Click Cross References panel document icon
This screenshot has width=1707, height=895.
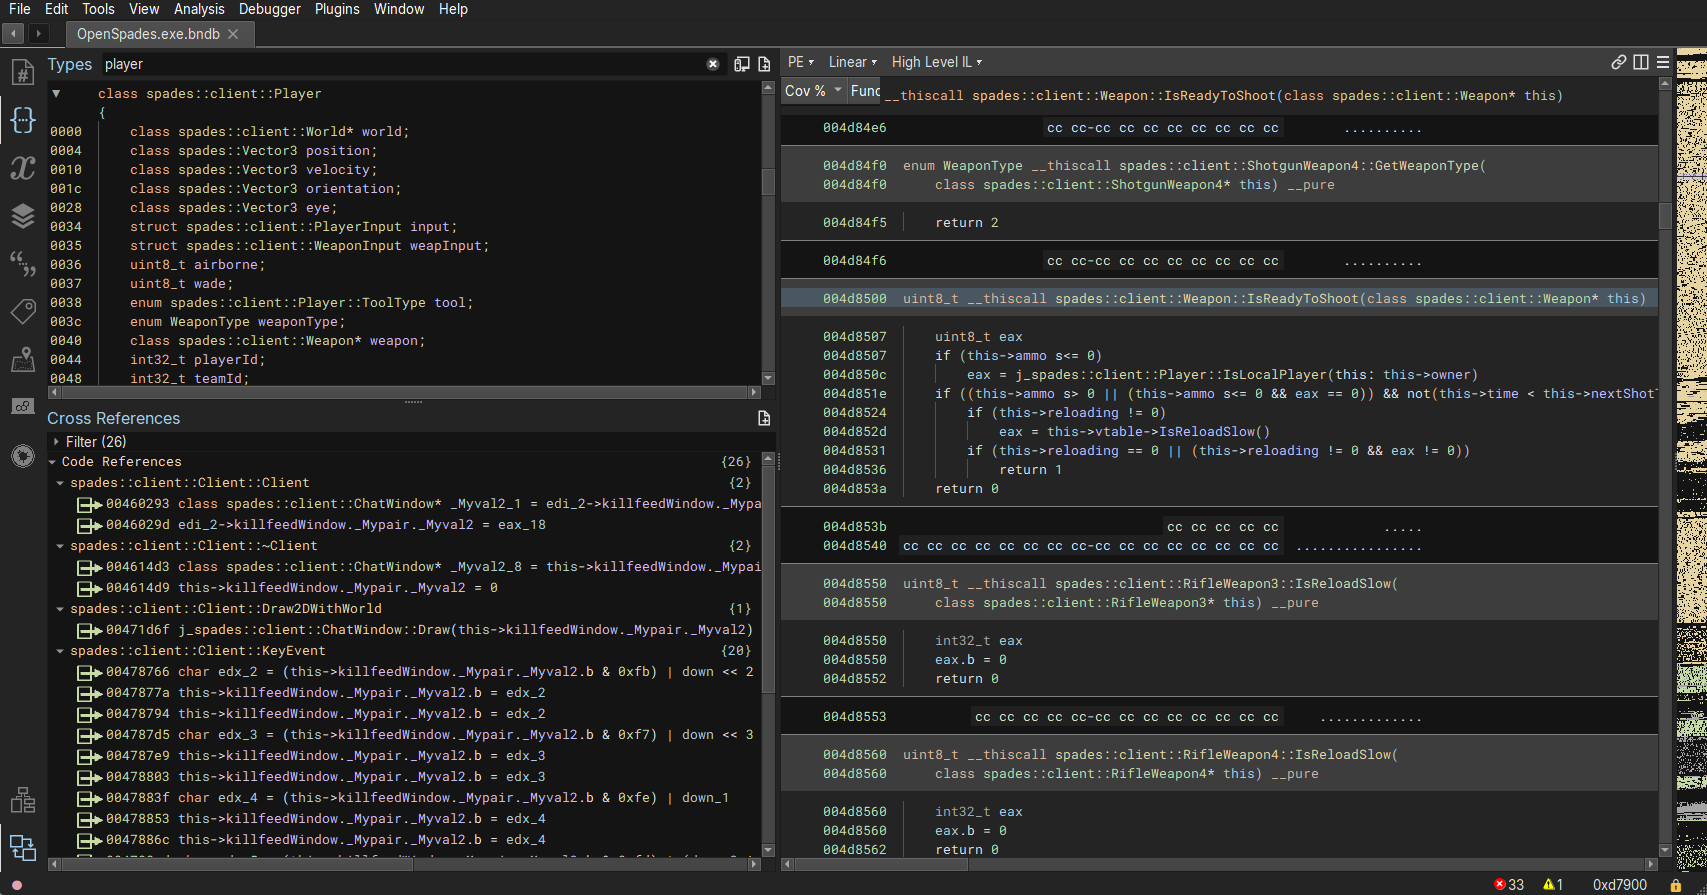click(x=764, y=418)
